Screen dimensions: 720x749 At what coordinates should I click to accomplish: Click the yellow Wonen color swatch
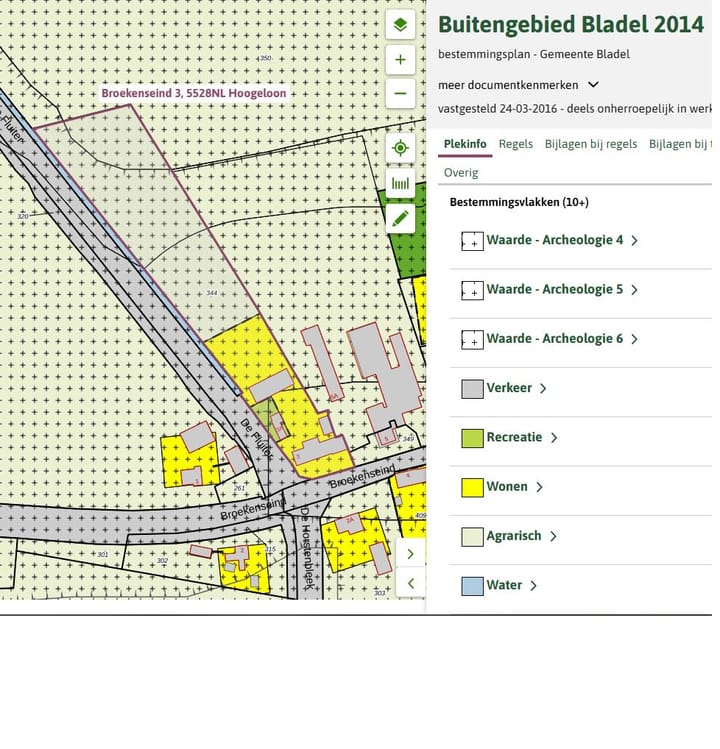472,487
